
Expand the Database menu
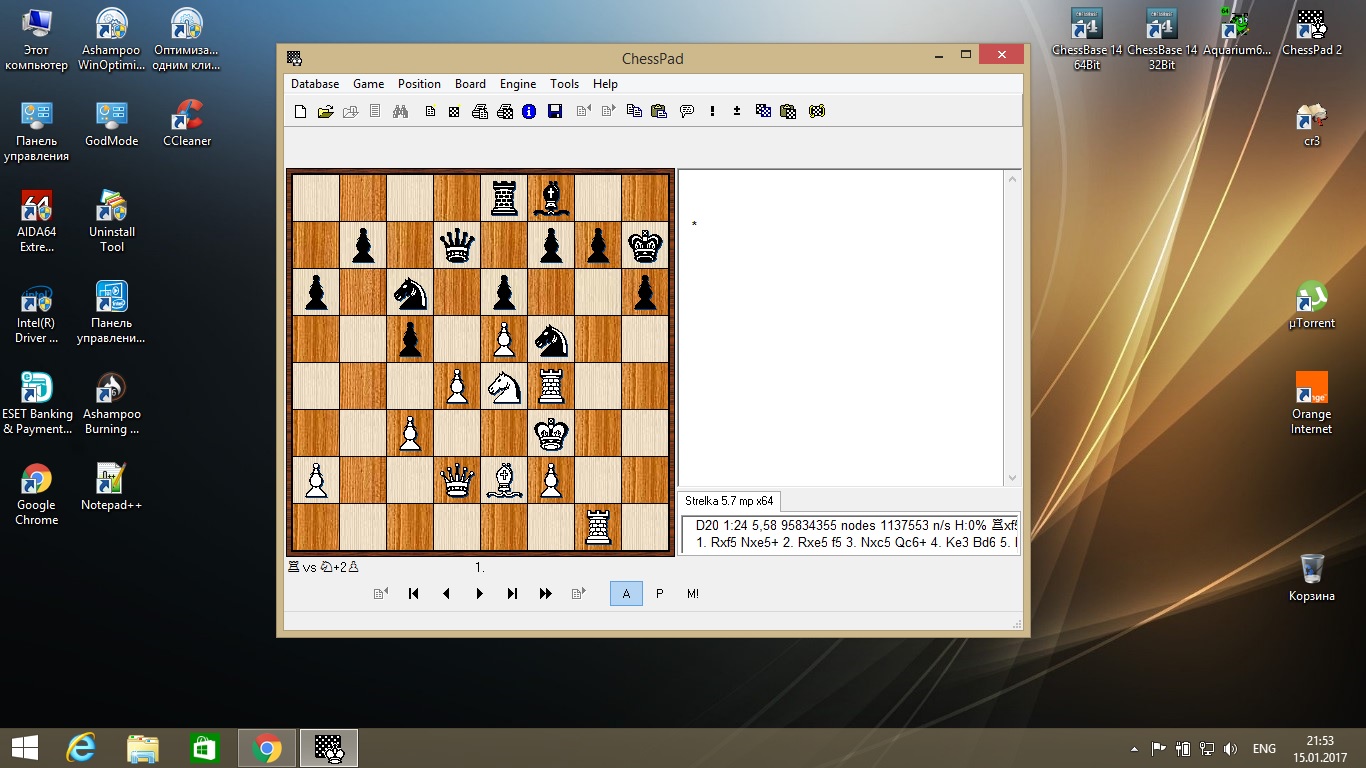coord(315,84)
